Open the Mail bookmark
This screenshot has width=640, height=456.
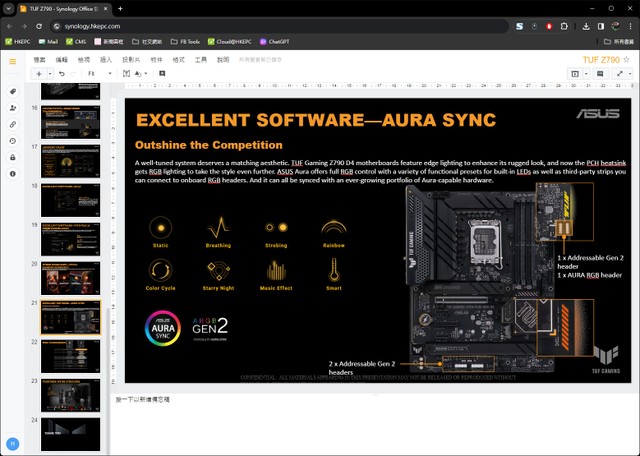click(48, 42)
